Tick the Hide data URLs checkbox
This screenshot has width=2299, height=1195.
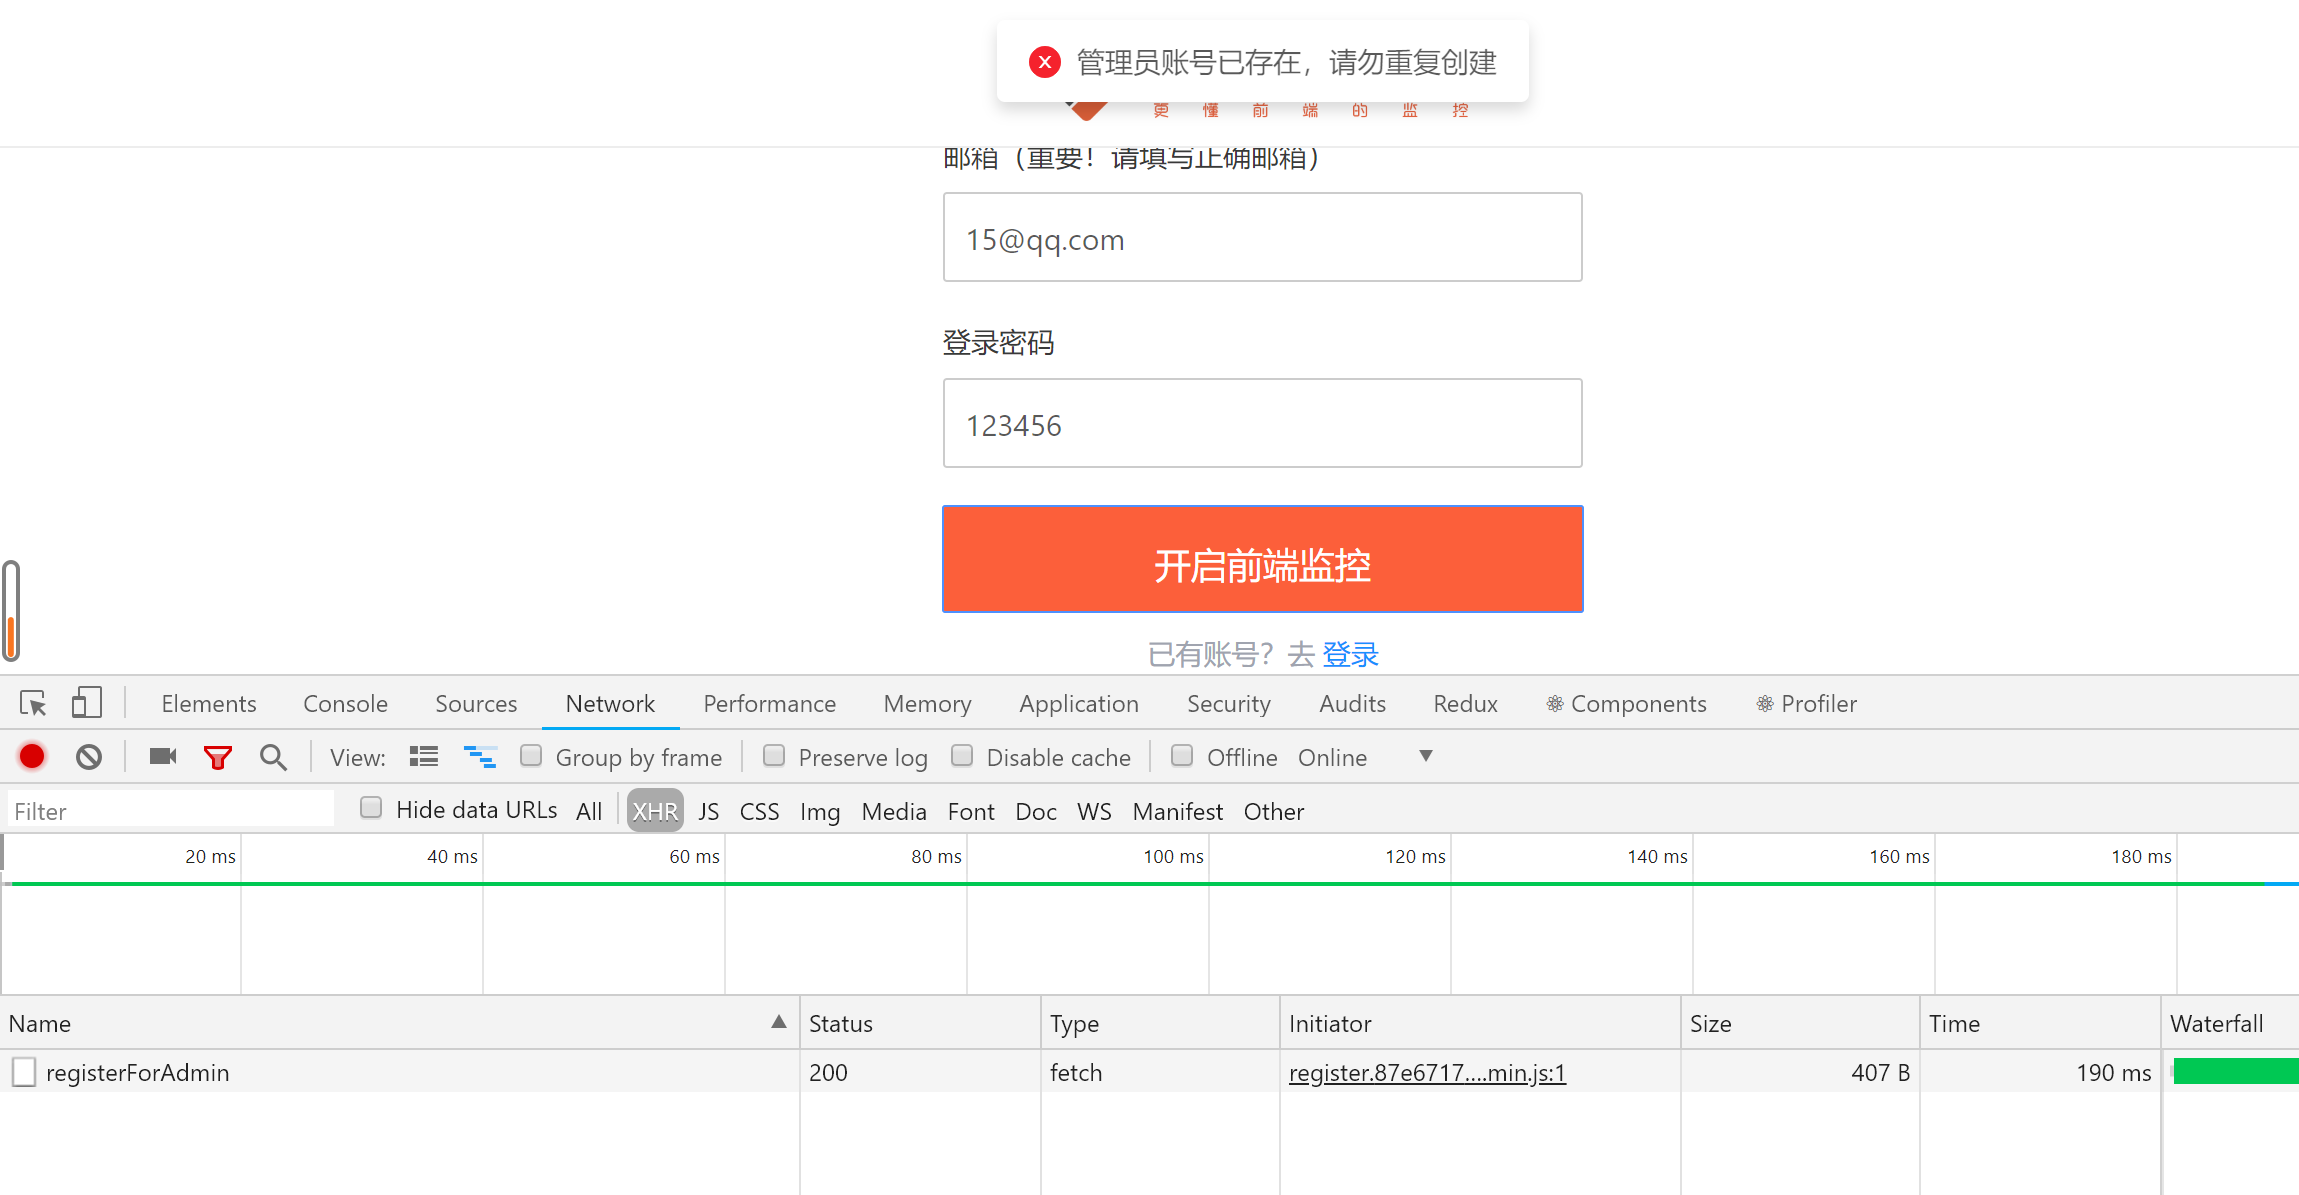371,808
